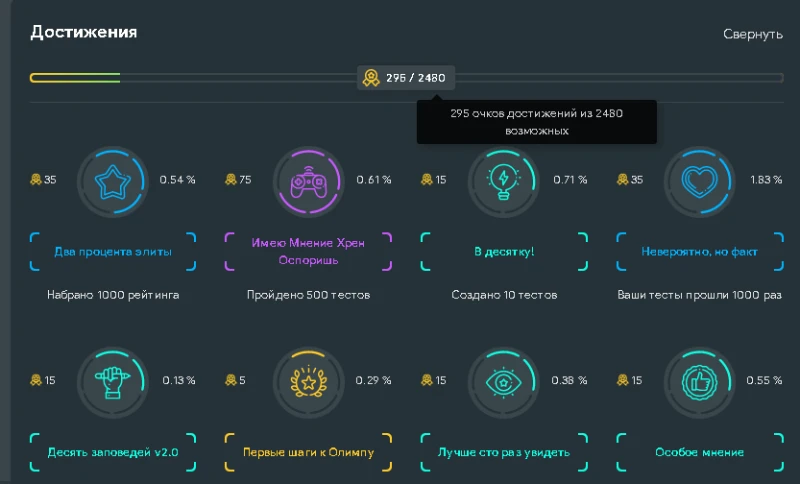Click the hand holding pencil badge

coord(113,382)
